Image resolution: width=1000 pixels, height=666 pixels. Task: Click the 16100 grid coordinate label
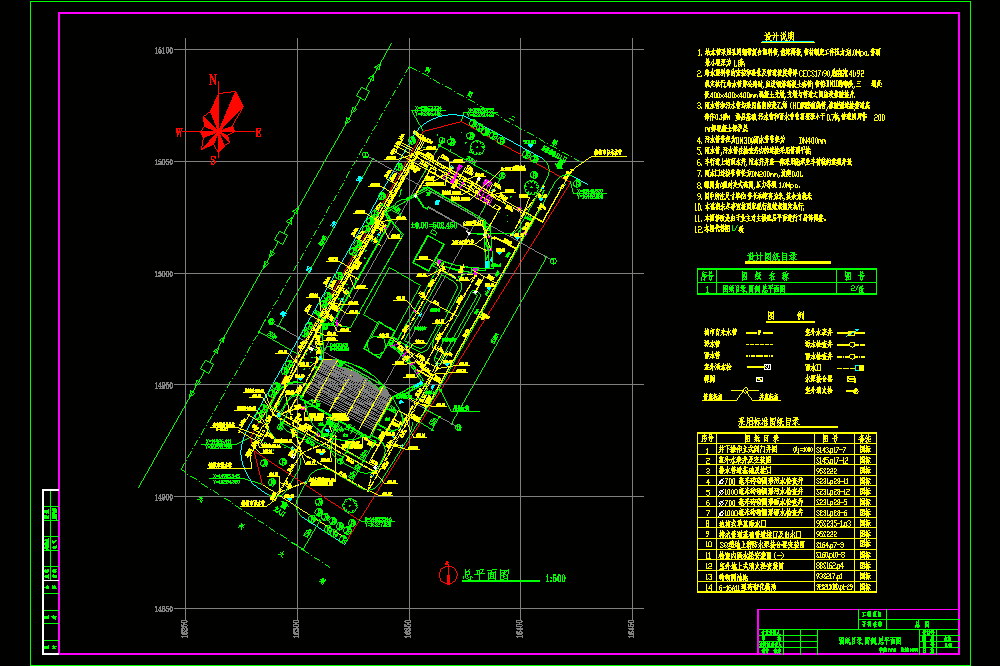click(x=163, y=50)
